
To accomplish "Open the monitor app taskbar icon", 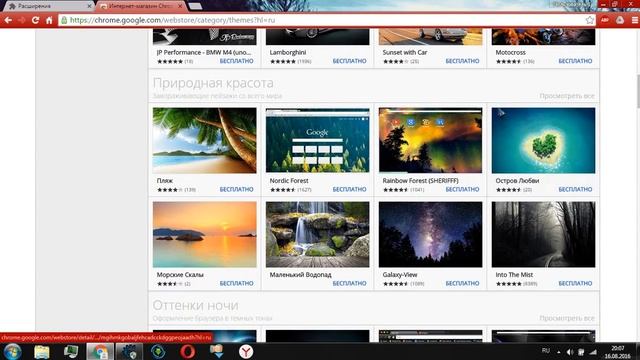I will tap(71, 351).
